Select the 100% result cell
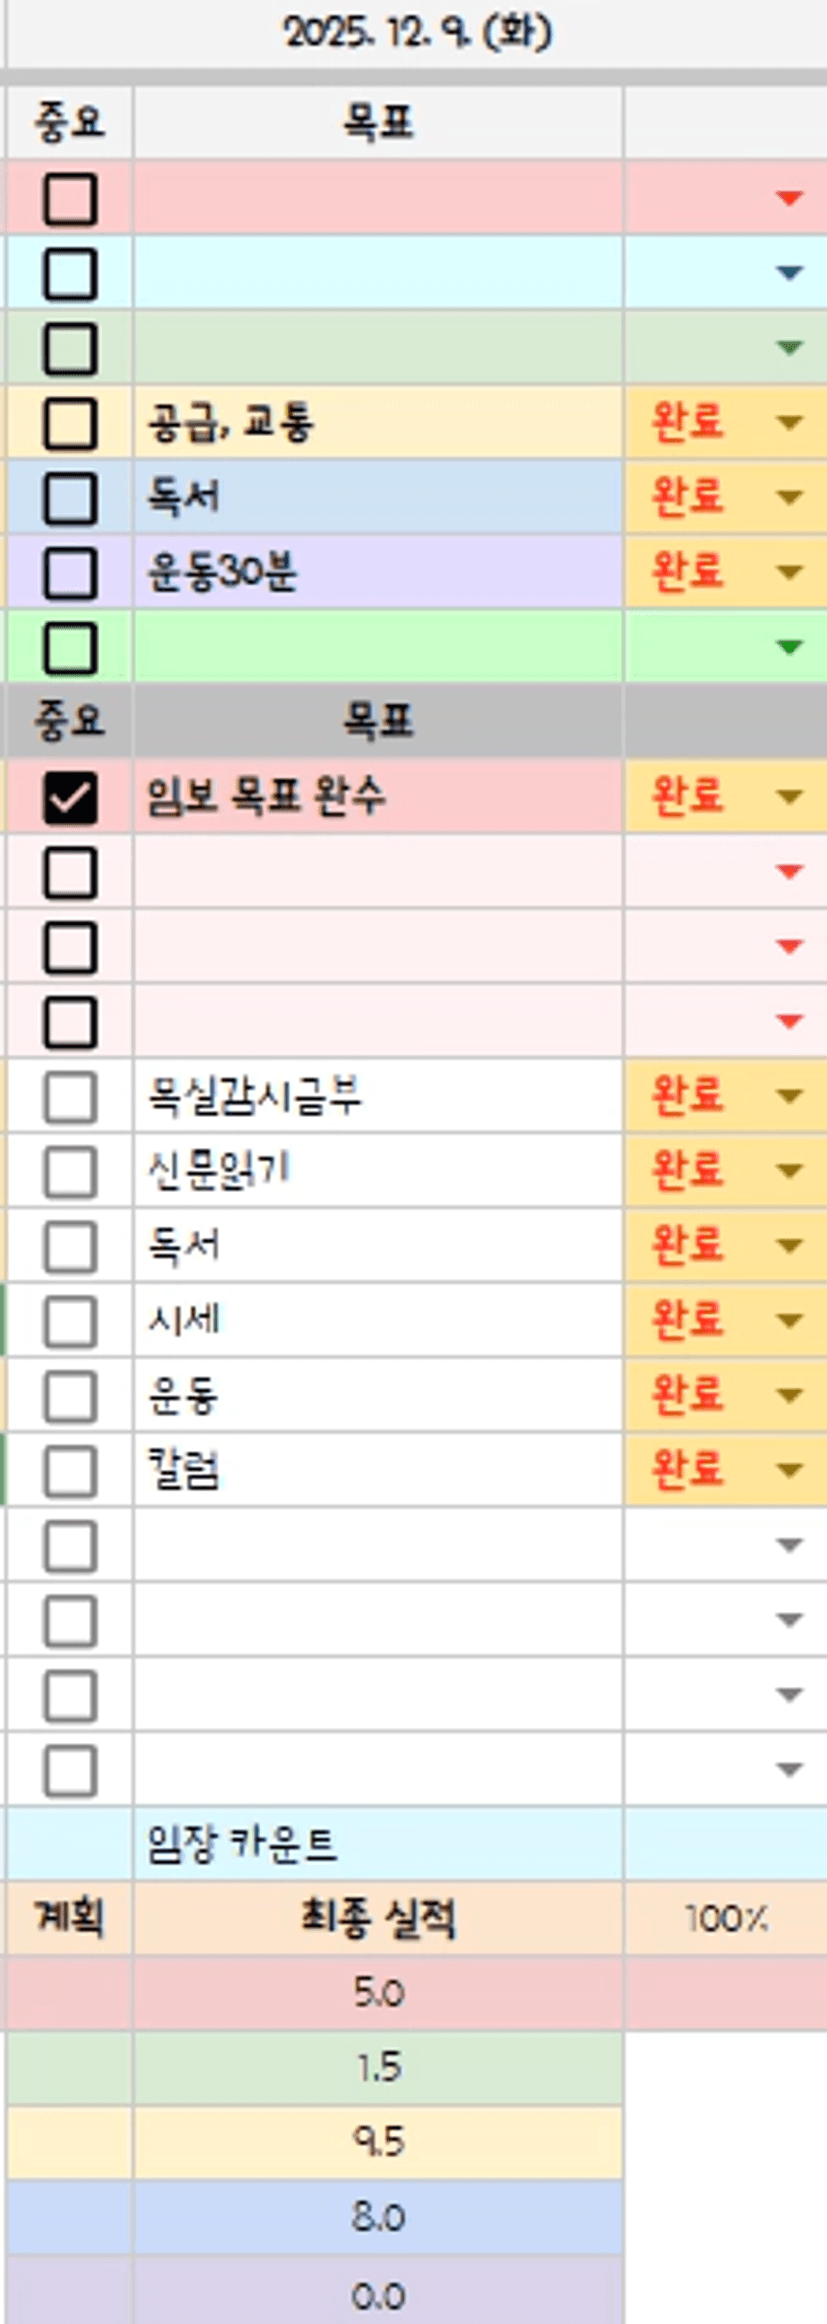The image size is (827, 2324). 725,1919
